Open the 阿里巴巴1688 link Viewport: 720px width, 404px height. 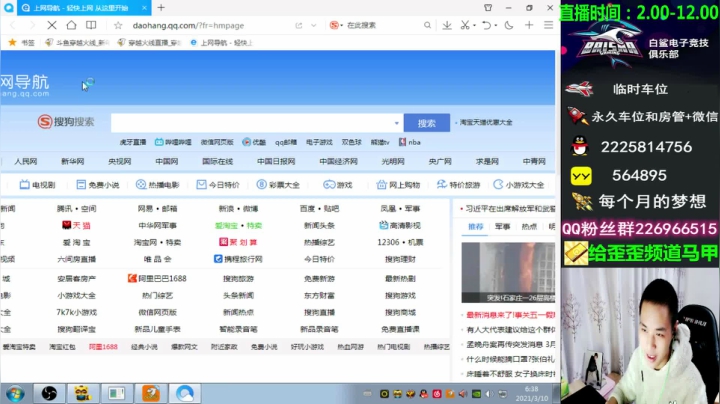(x=157, y=278)
